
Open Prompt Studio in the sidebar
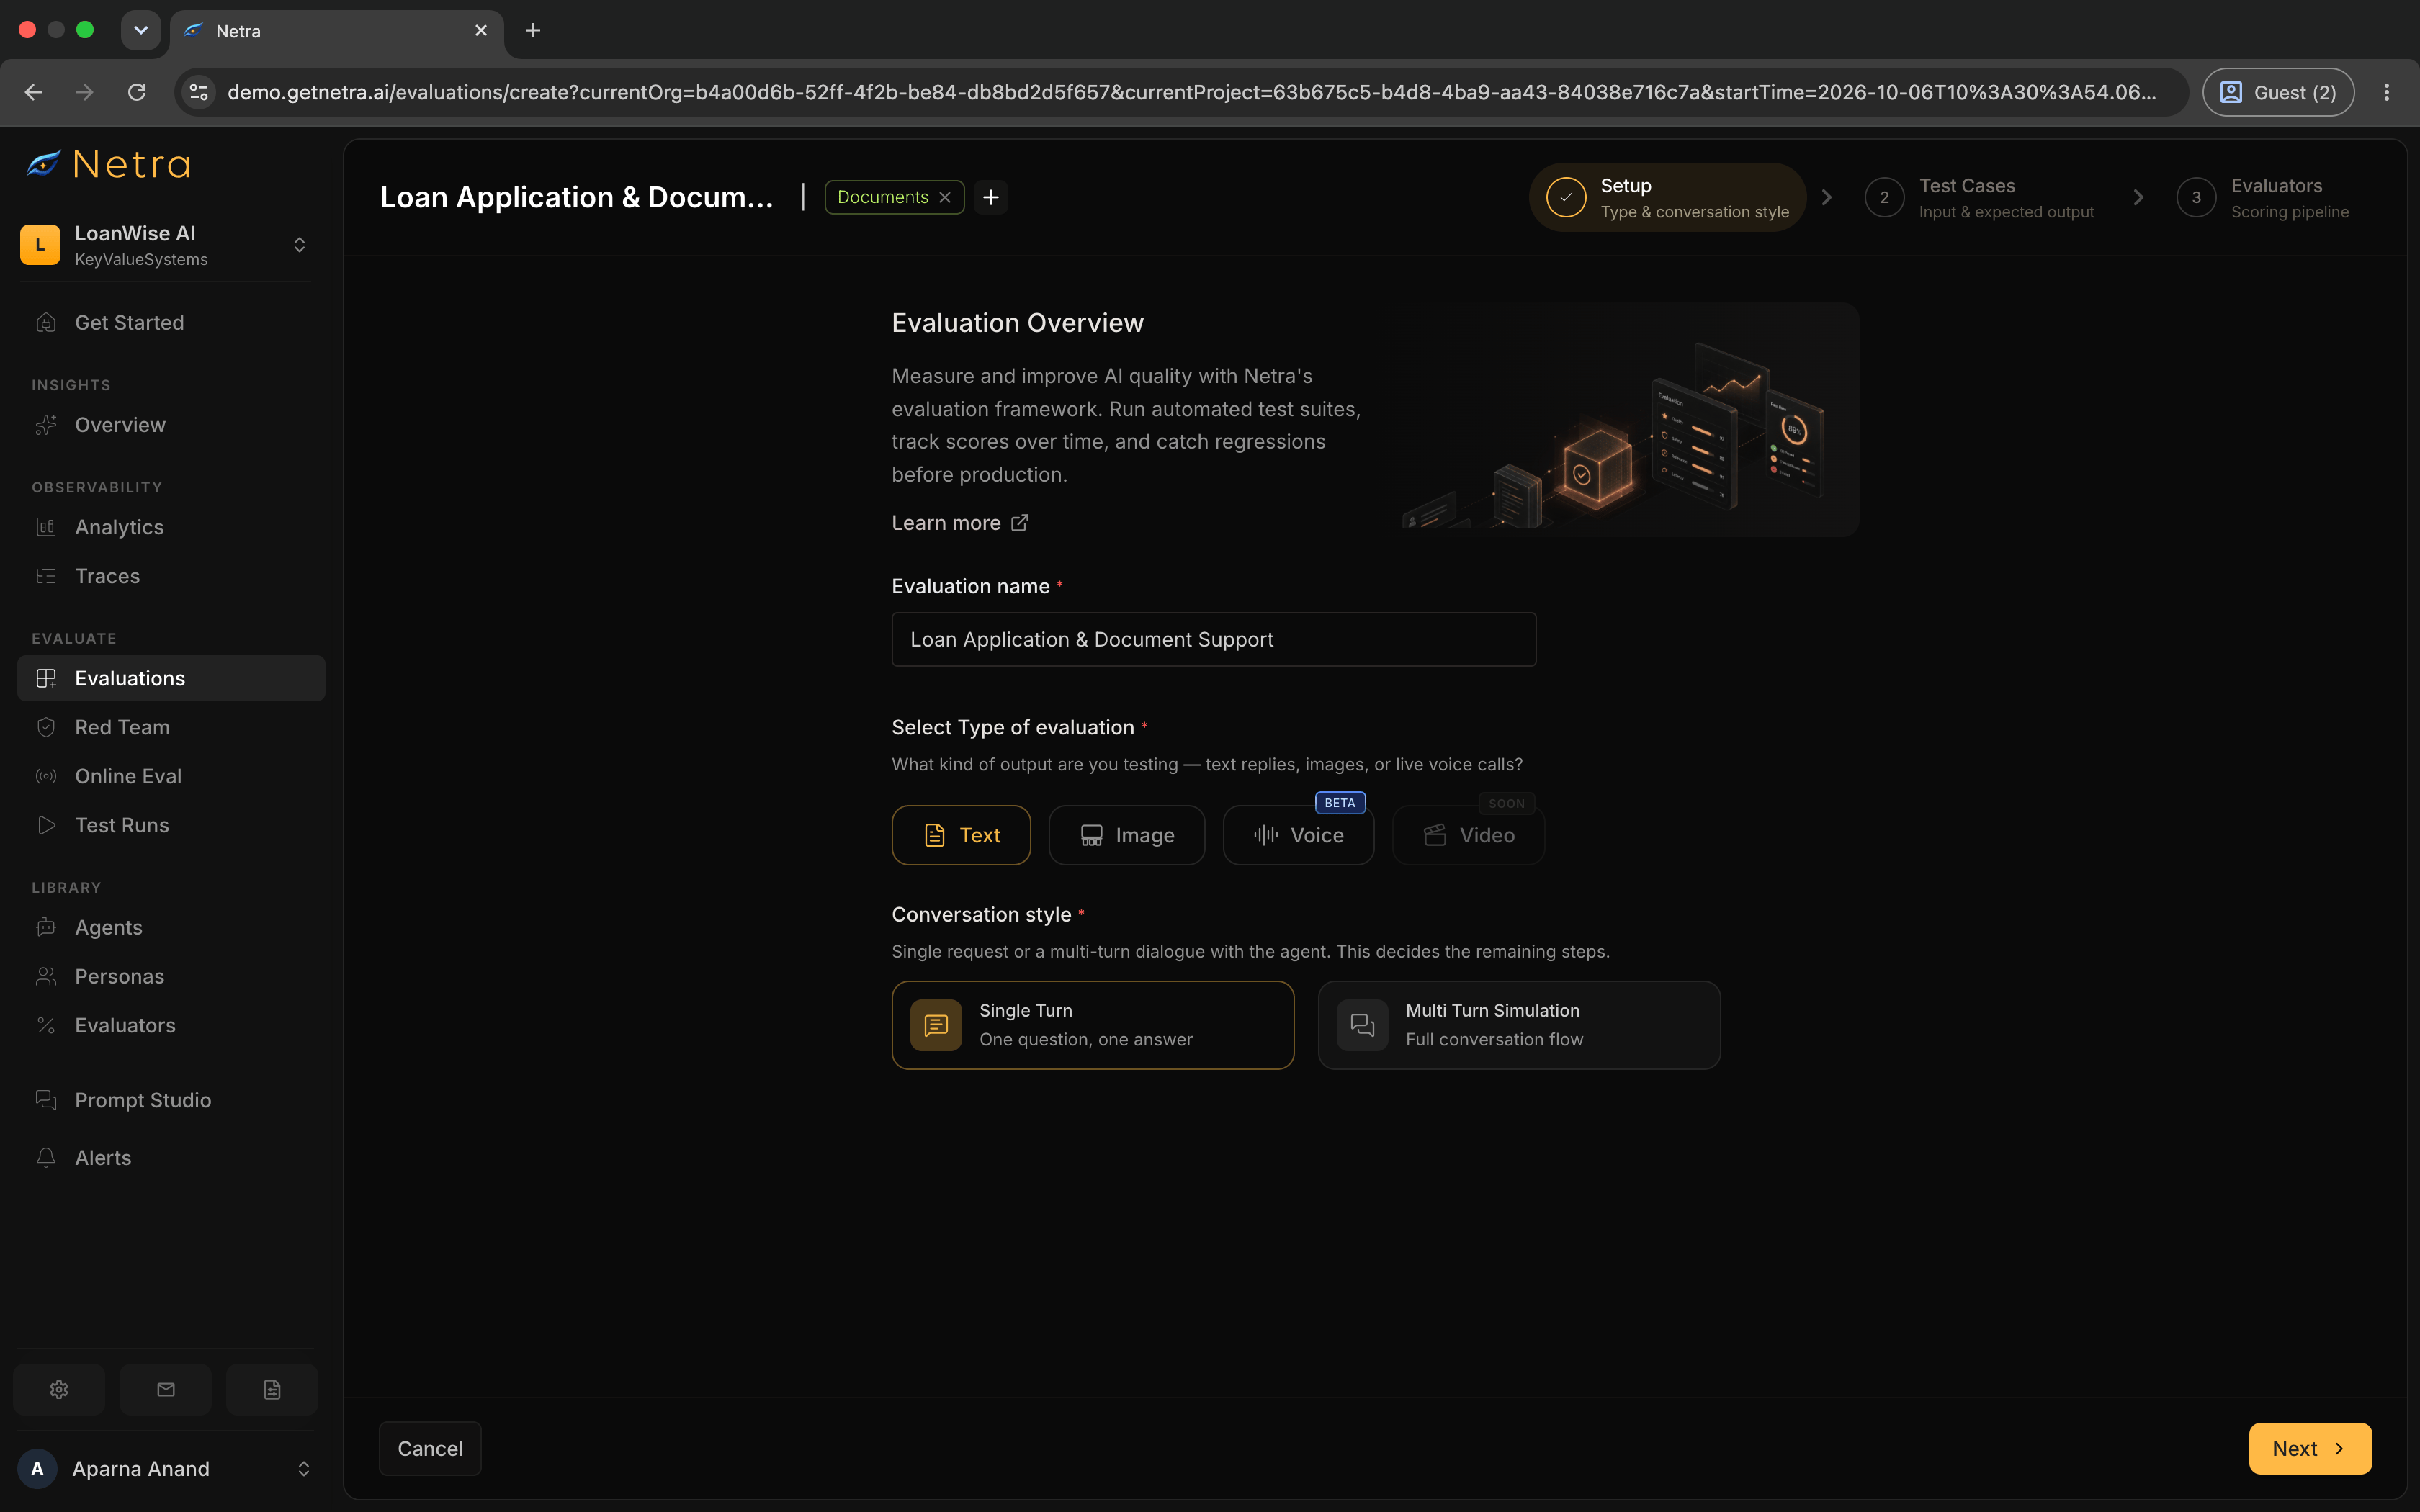click(171, 1100)
